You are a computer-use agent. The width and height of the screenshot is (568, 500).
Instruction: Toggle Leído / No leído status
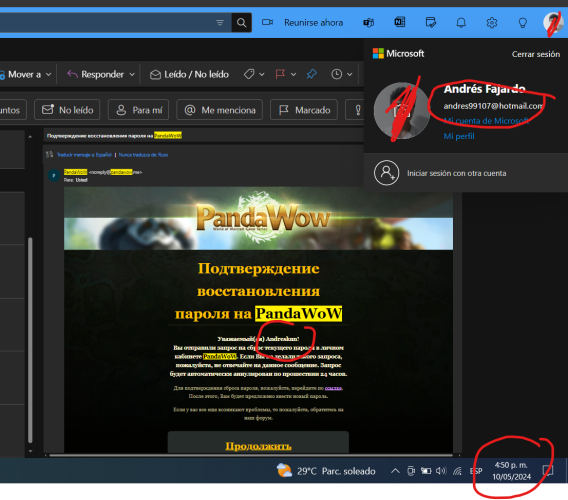[189, 74]
